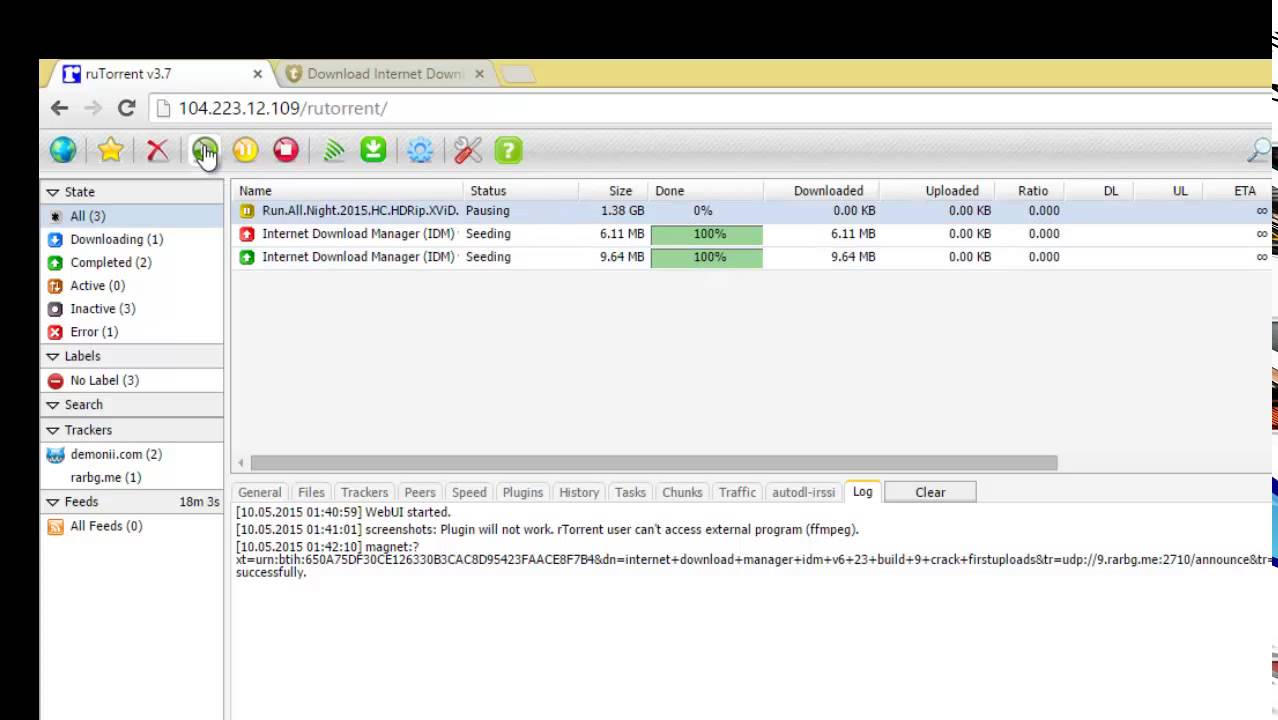Open the plugins tools wrench icon

pyautogui.click(x=467, y=151)
